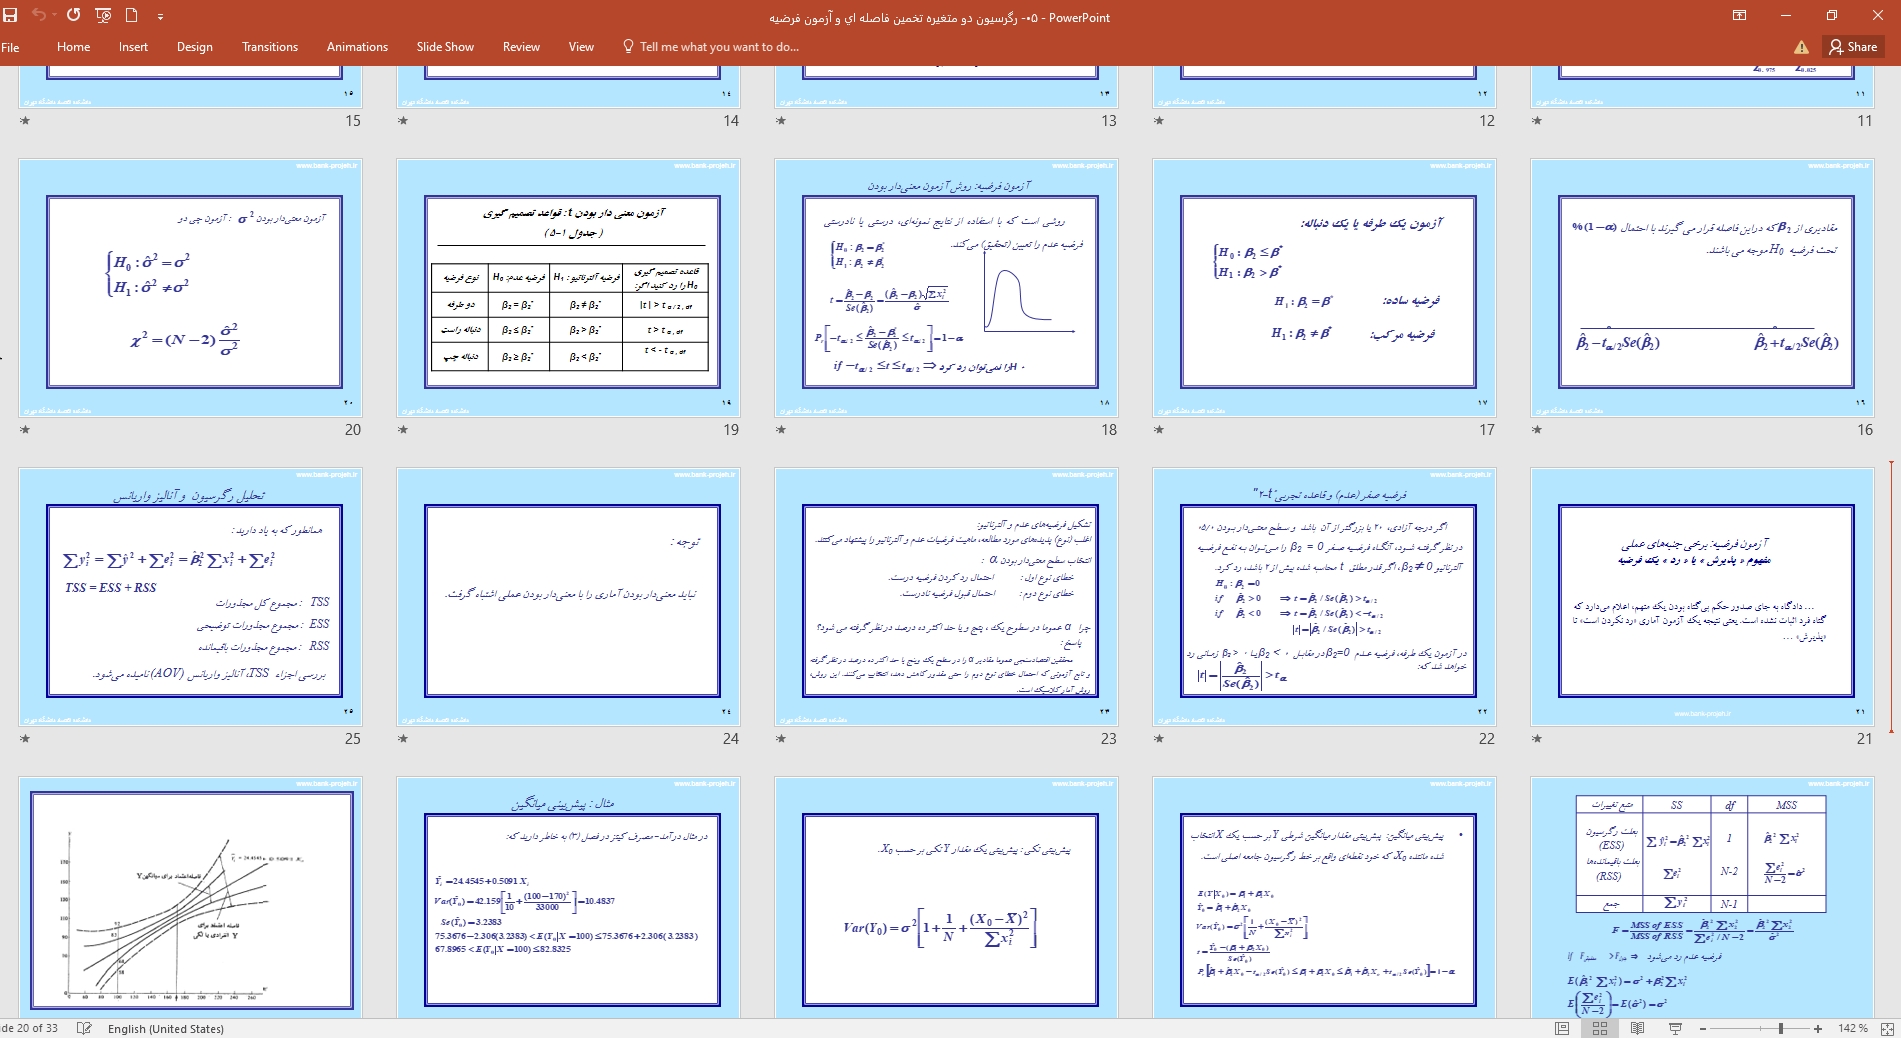Open Ribbon Display Options menu

[x=1740, y=15]
